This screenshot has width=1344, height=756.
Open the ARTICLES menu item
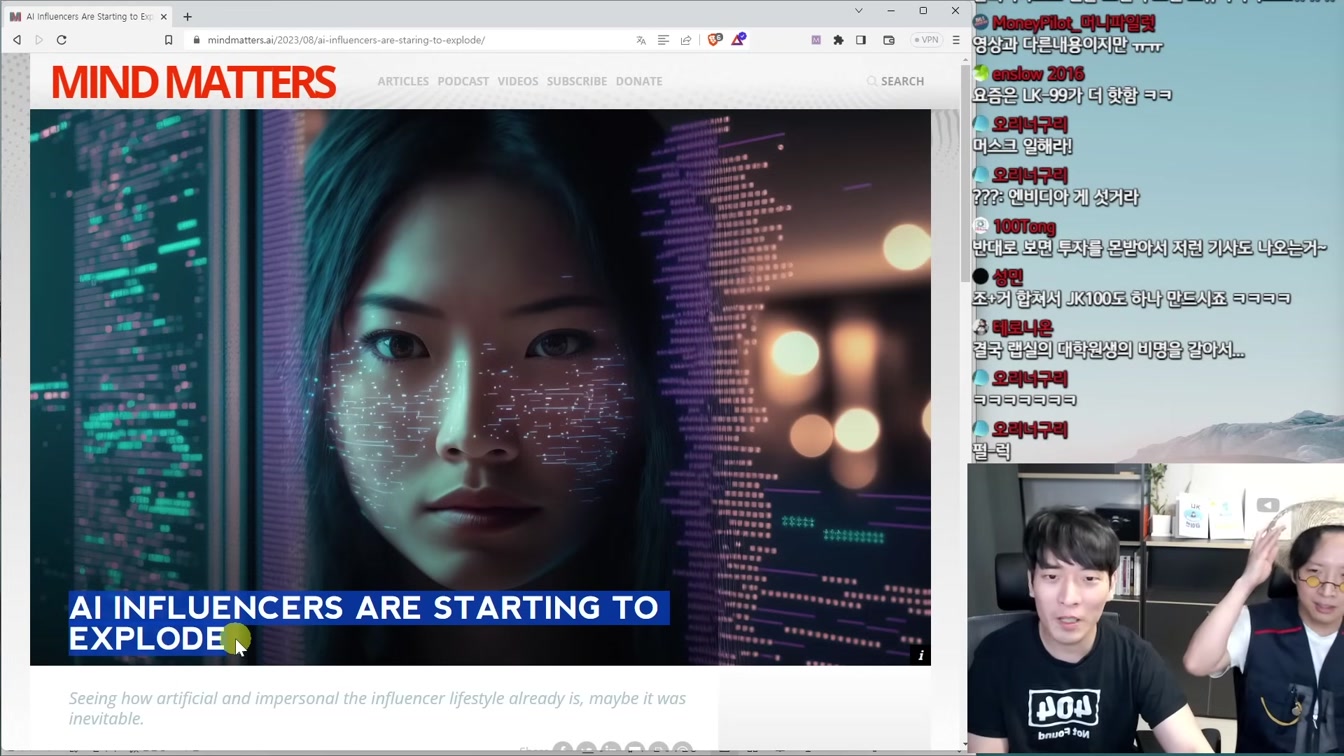click(x=403, y=81)
